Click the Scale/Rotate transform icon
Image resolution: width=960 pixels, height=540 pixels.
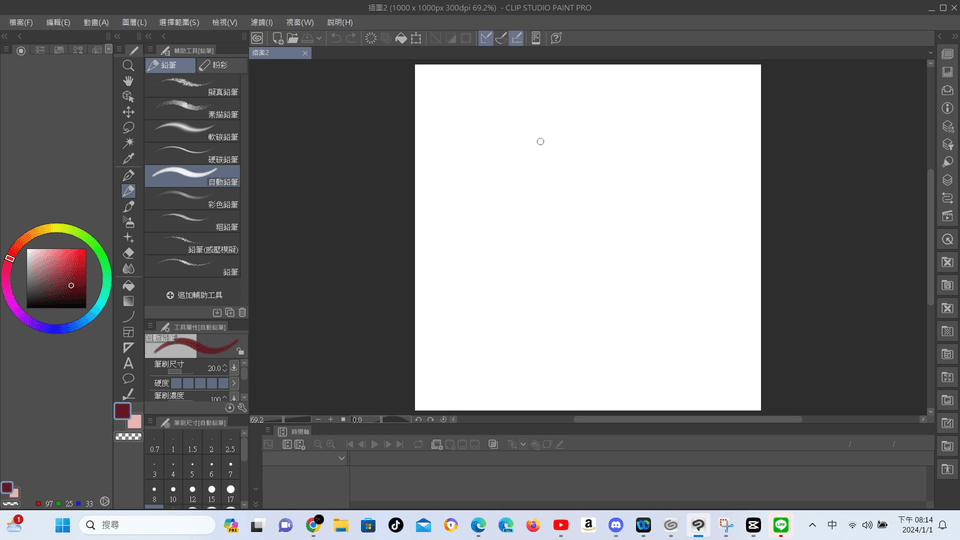click(x=416, y=38)
